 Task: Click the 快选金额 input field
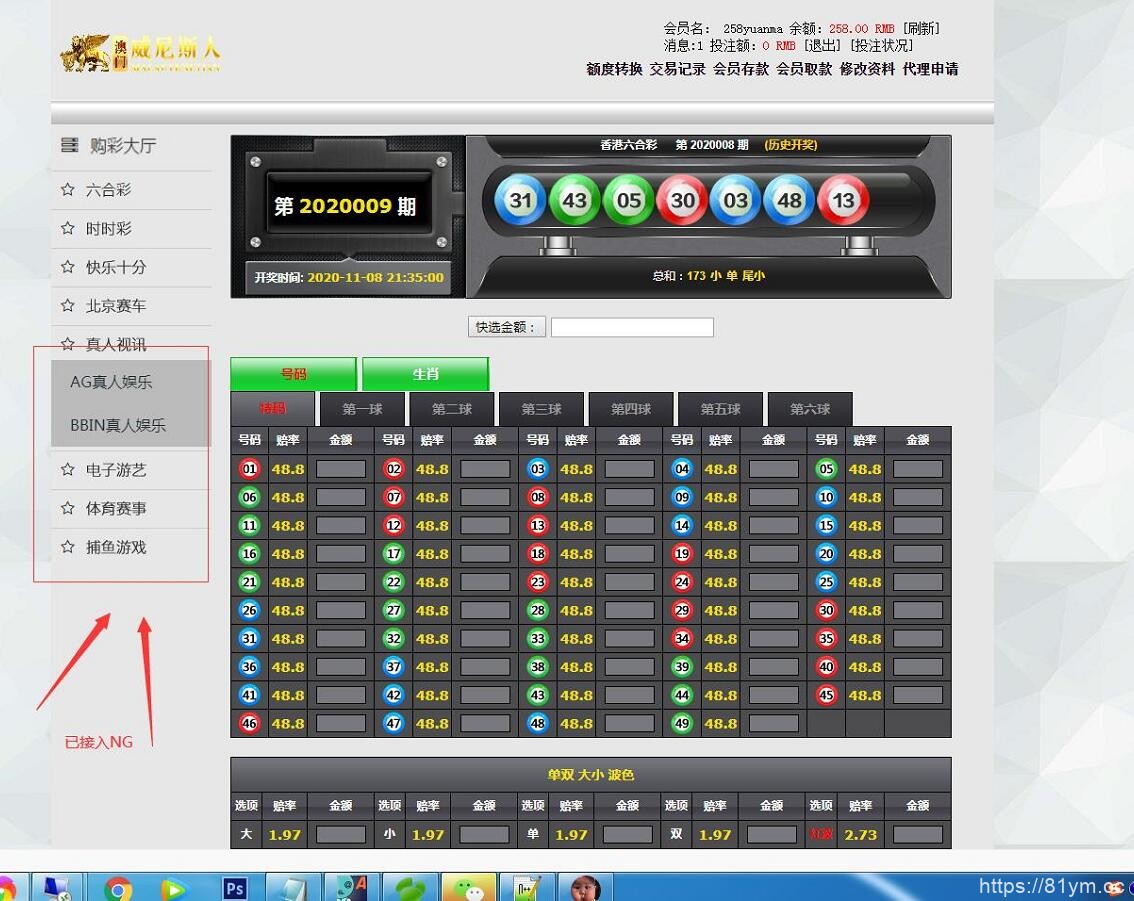pyautogui.click(x=632, y=327)
